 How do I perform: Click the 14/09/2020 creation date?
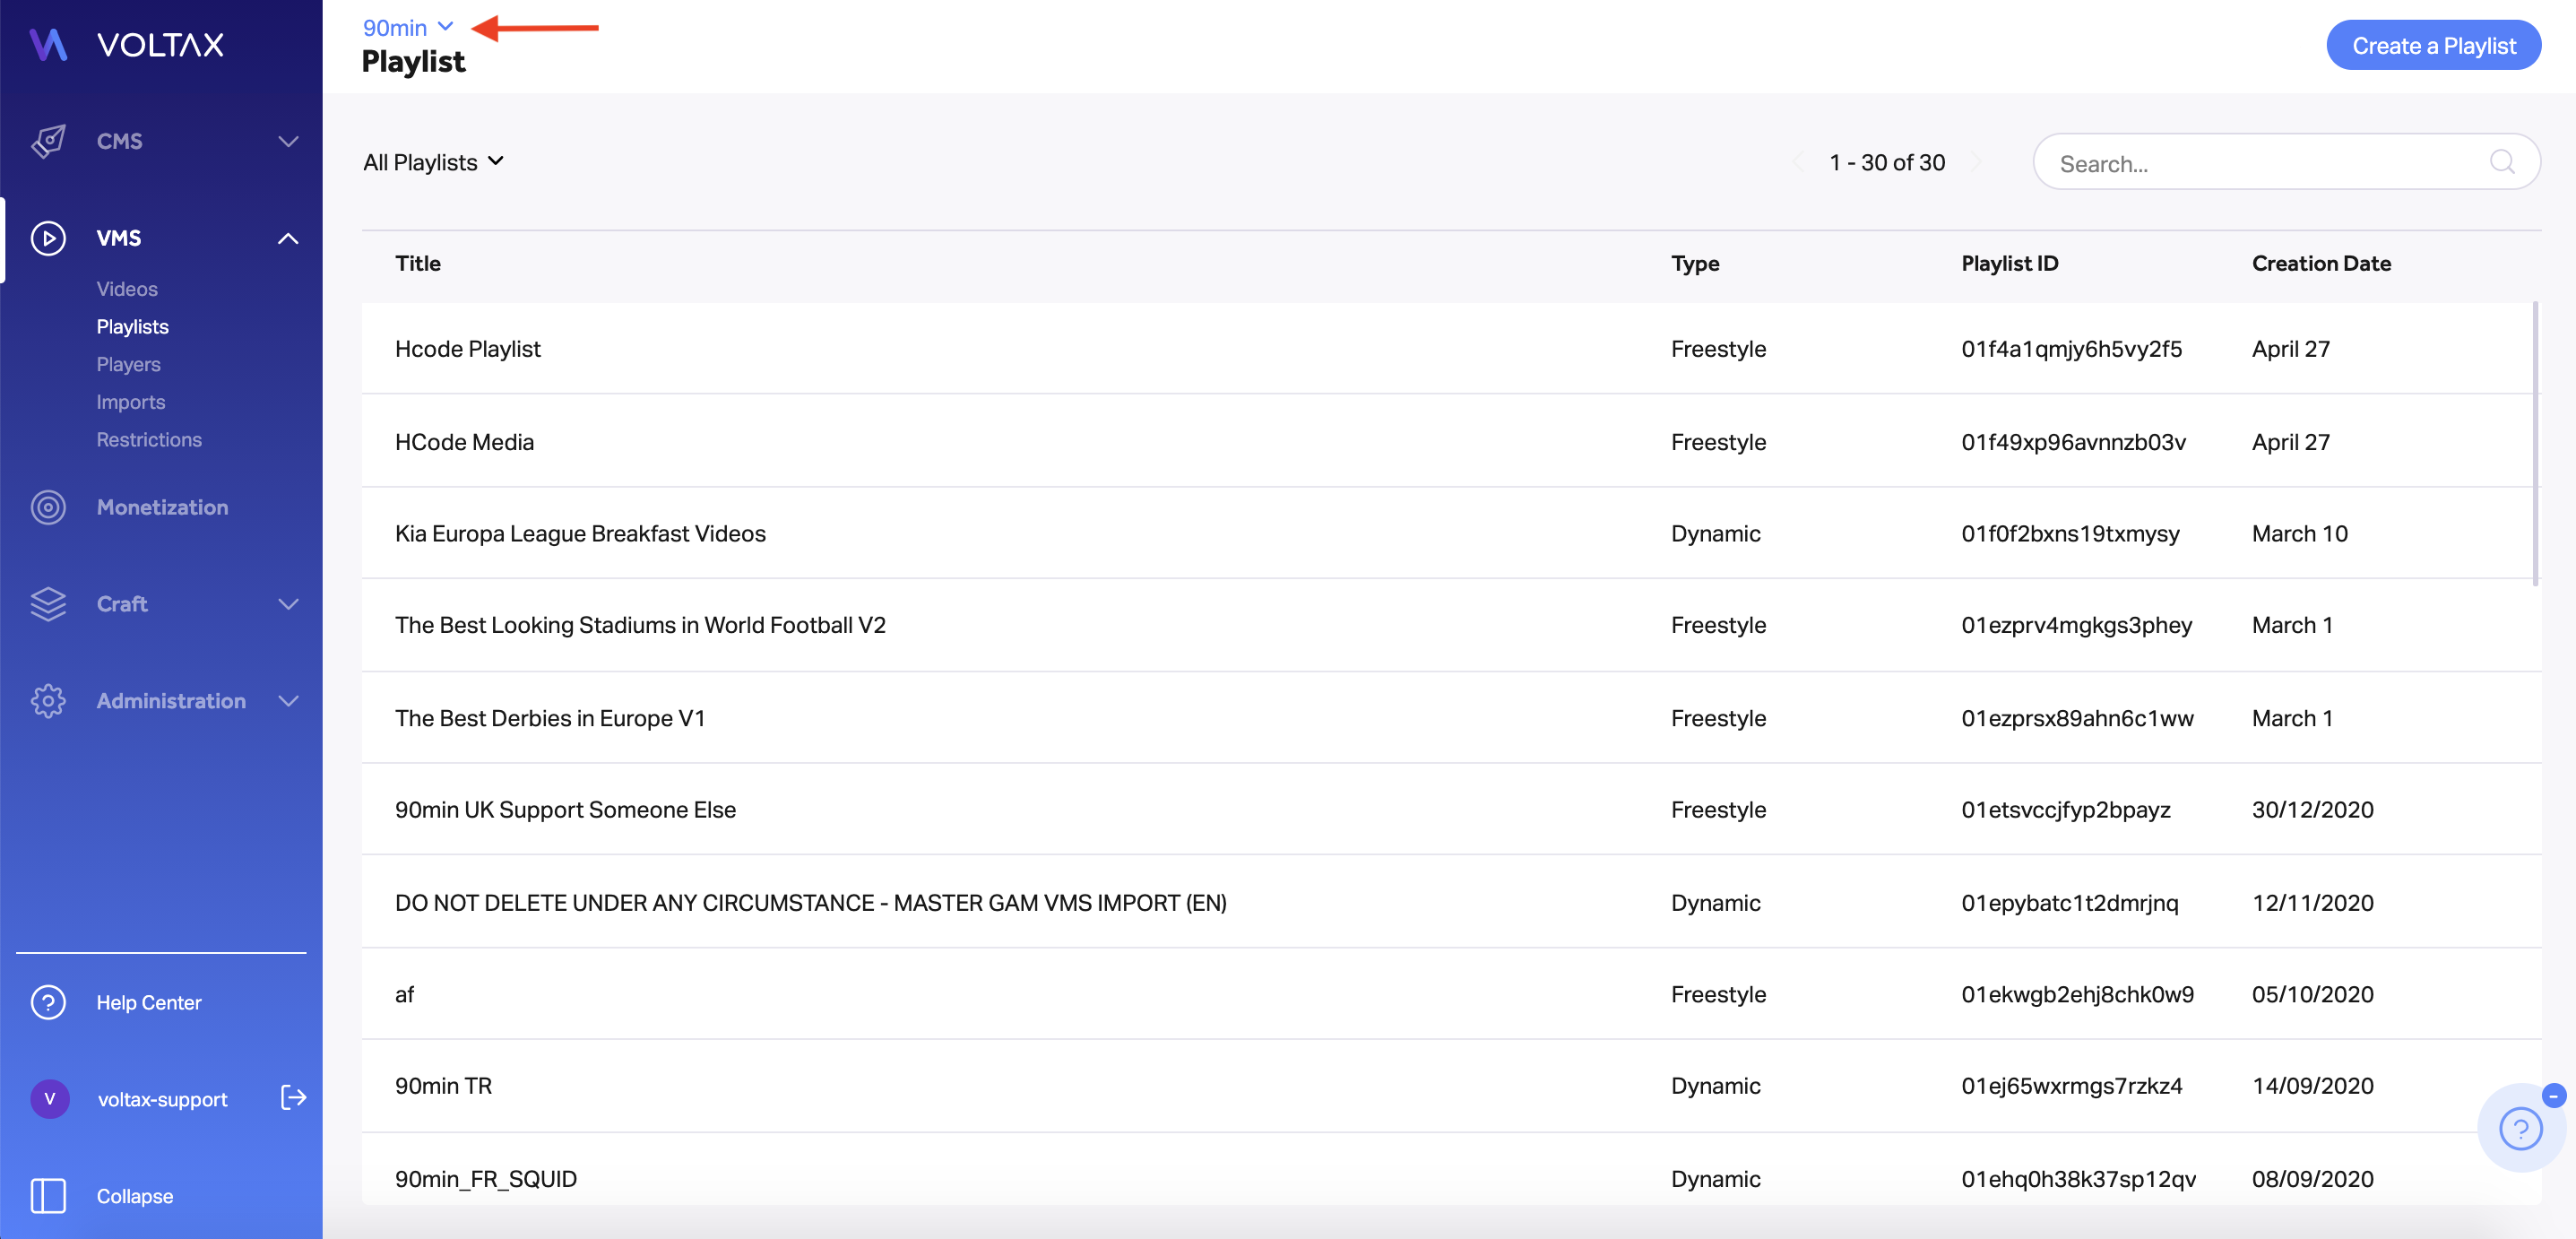(2312, 1086)
